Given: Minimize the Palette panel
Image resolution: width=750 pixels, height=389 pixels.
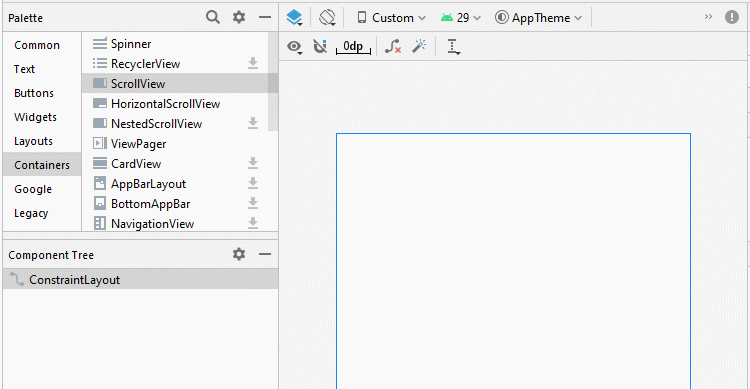Looking at the screenshot, I should pyautogui.click(x=265, y=17).
